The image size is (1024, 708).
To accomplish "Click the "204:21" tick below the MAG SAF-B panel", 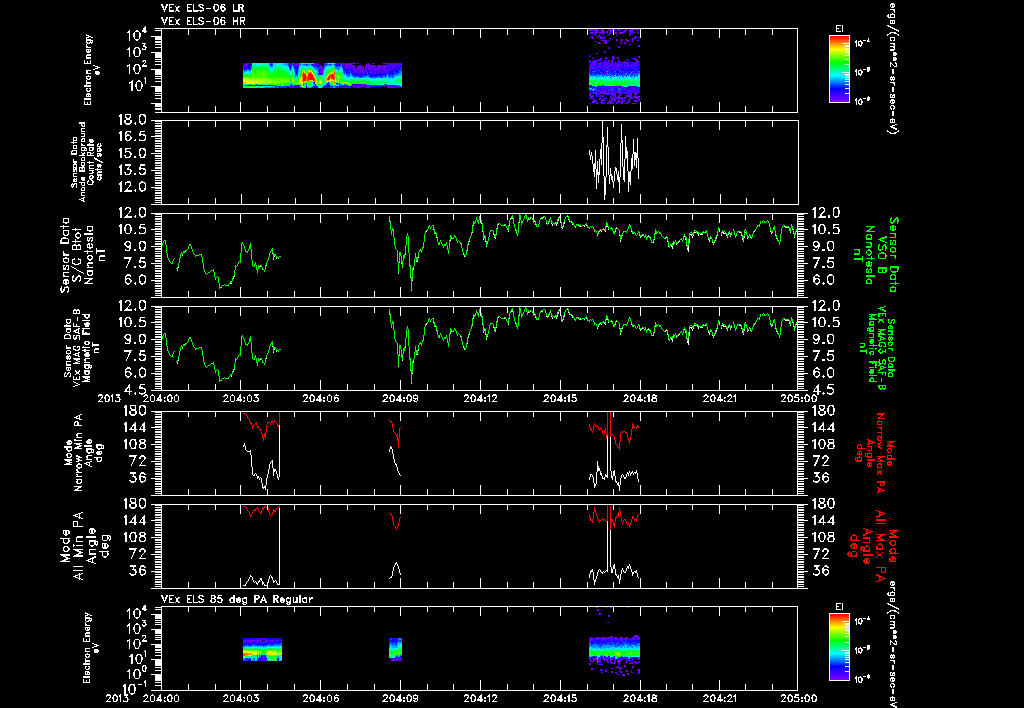I will [x=720, y=398].
